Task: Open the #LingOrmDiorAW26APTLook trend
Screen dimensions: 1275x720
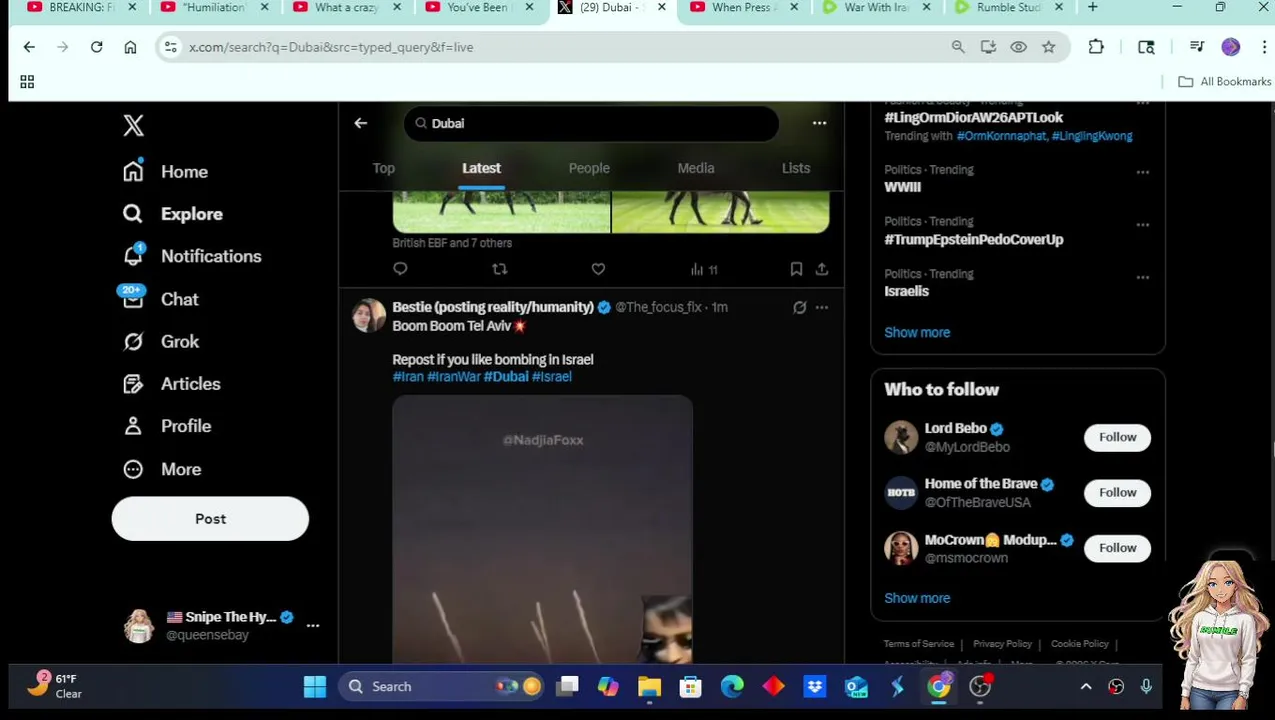Action: (x=973, y=118)
